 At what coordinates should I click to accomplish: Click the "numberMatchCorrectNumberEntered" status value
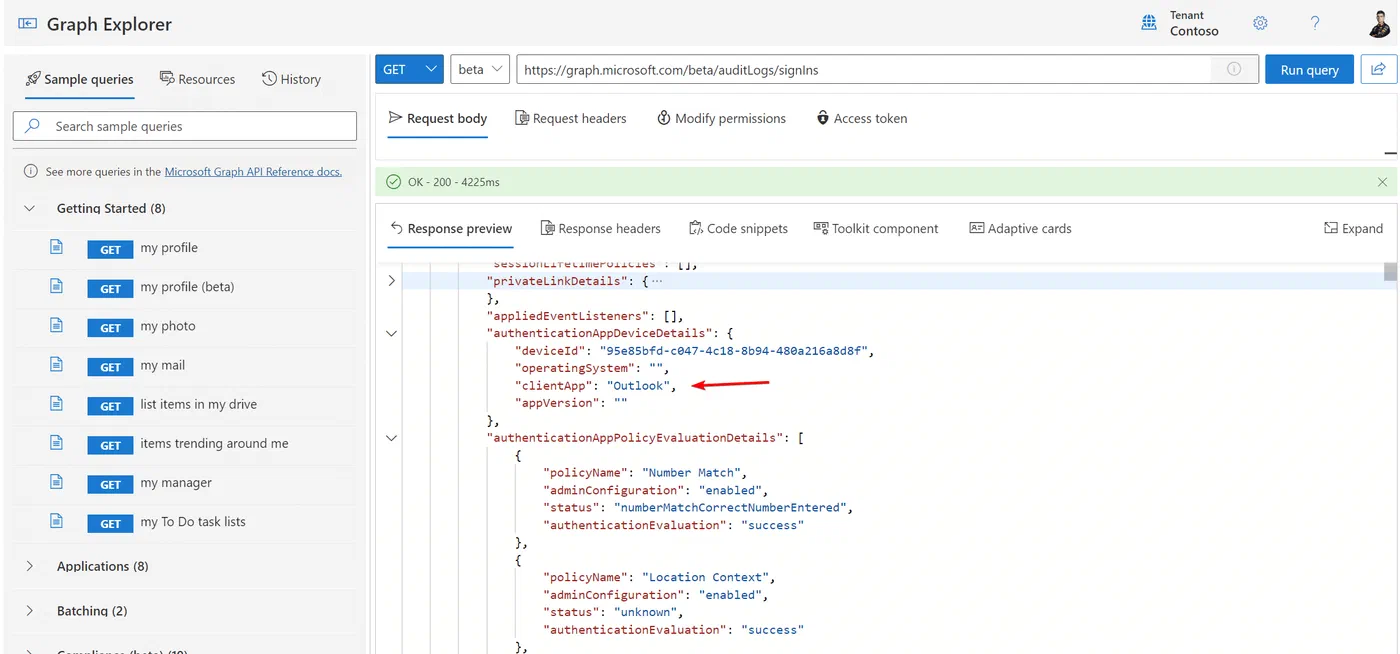tap(728, 508)
